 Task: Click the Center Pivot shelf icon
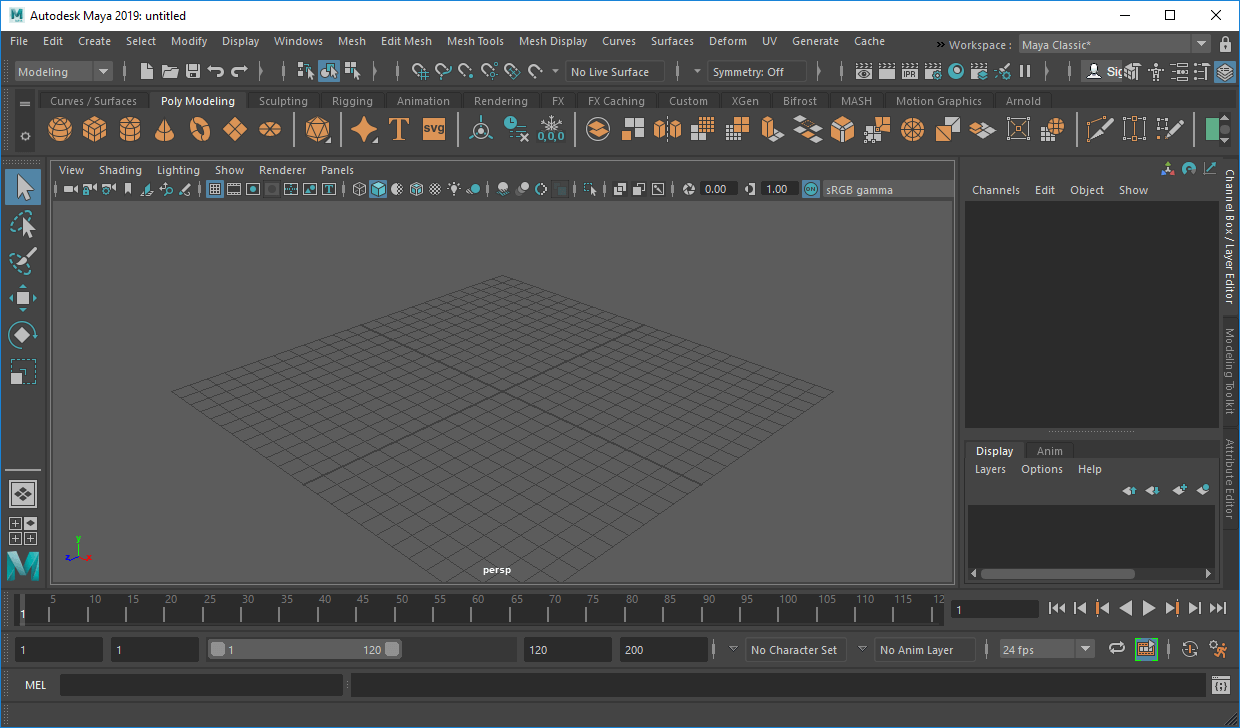pos(481,130)
